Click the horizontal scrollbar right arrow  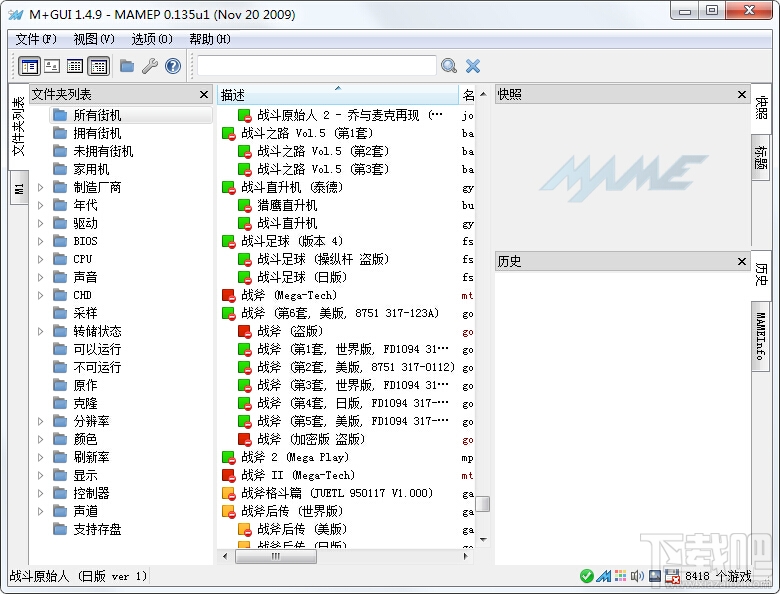[x=466, y=556]
